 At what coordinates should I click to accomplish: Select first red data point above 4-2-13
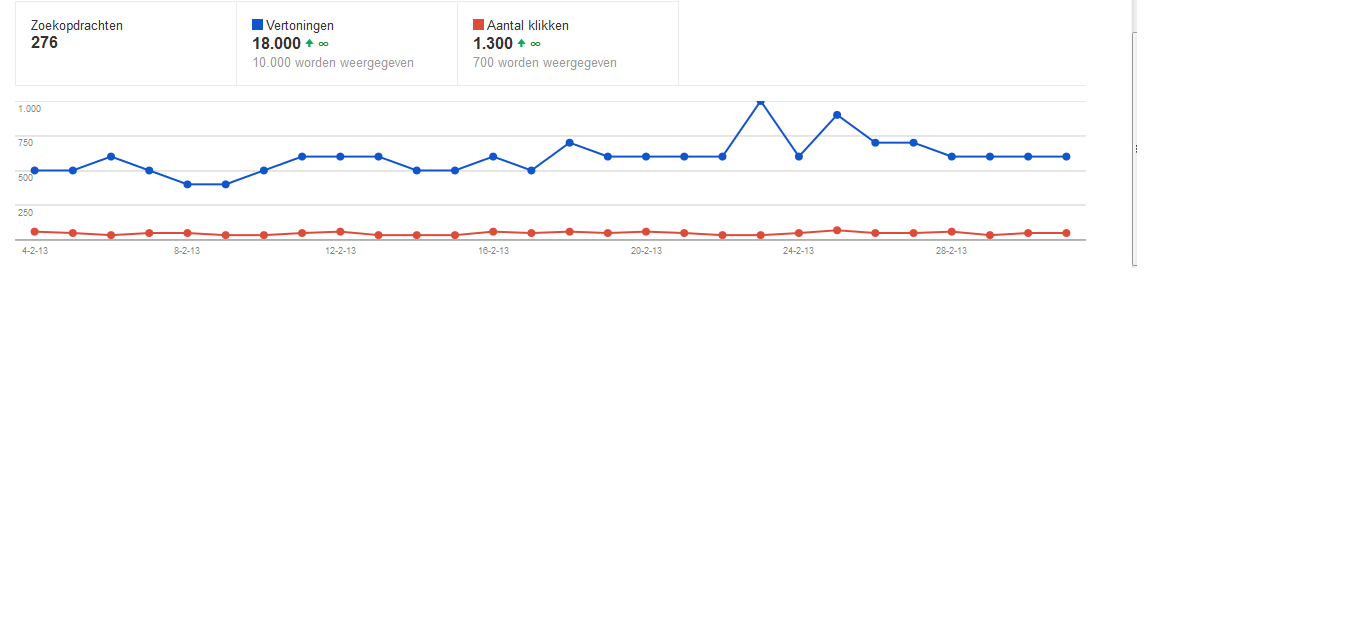(34, 232)
